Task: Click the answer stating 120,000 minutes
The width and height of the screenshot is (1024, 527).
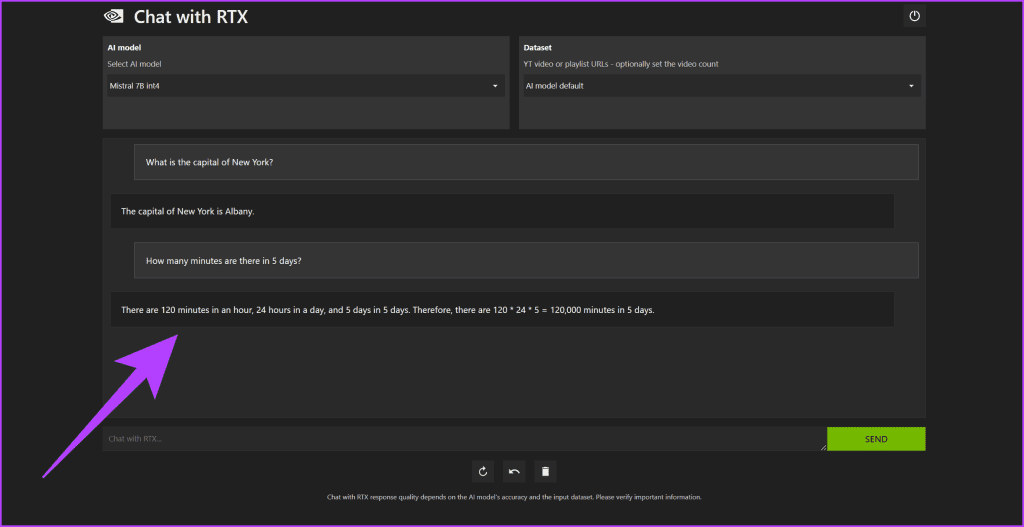Action: tap(502, 310)
